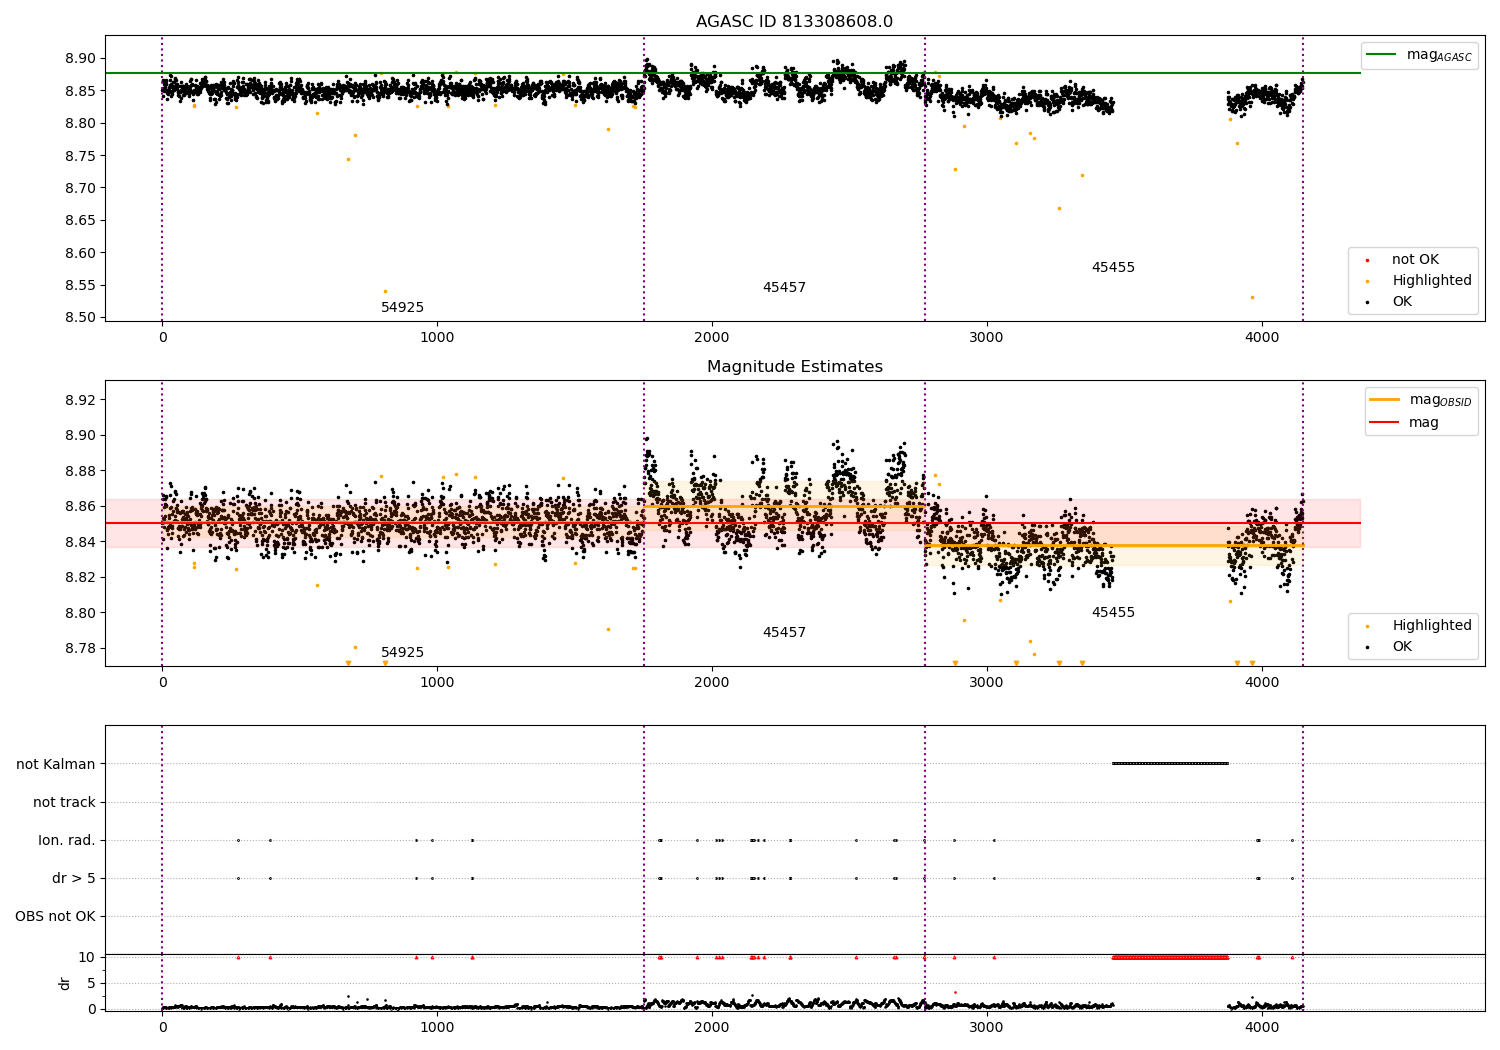Click the 8.82 y-axis tick label
Screen dimensions: 1500x1050
click(80, 577)
